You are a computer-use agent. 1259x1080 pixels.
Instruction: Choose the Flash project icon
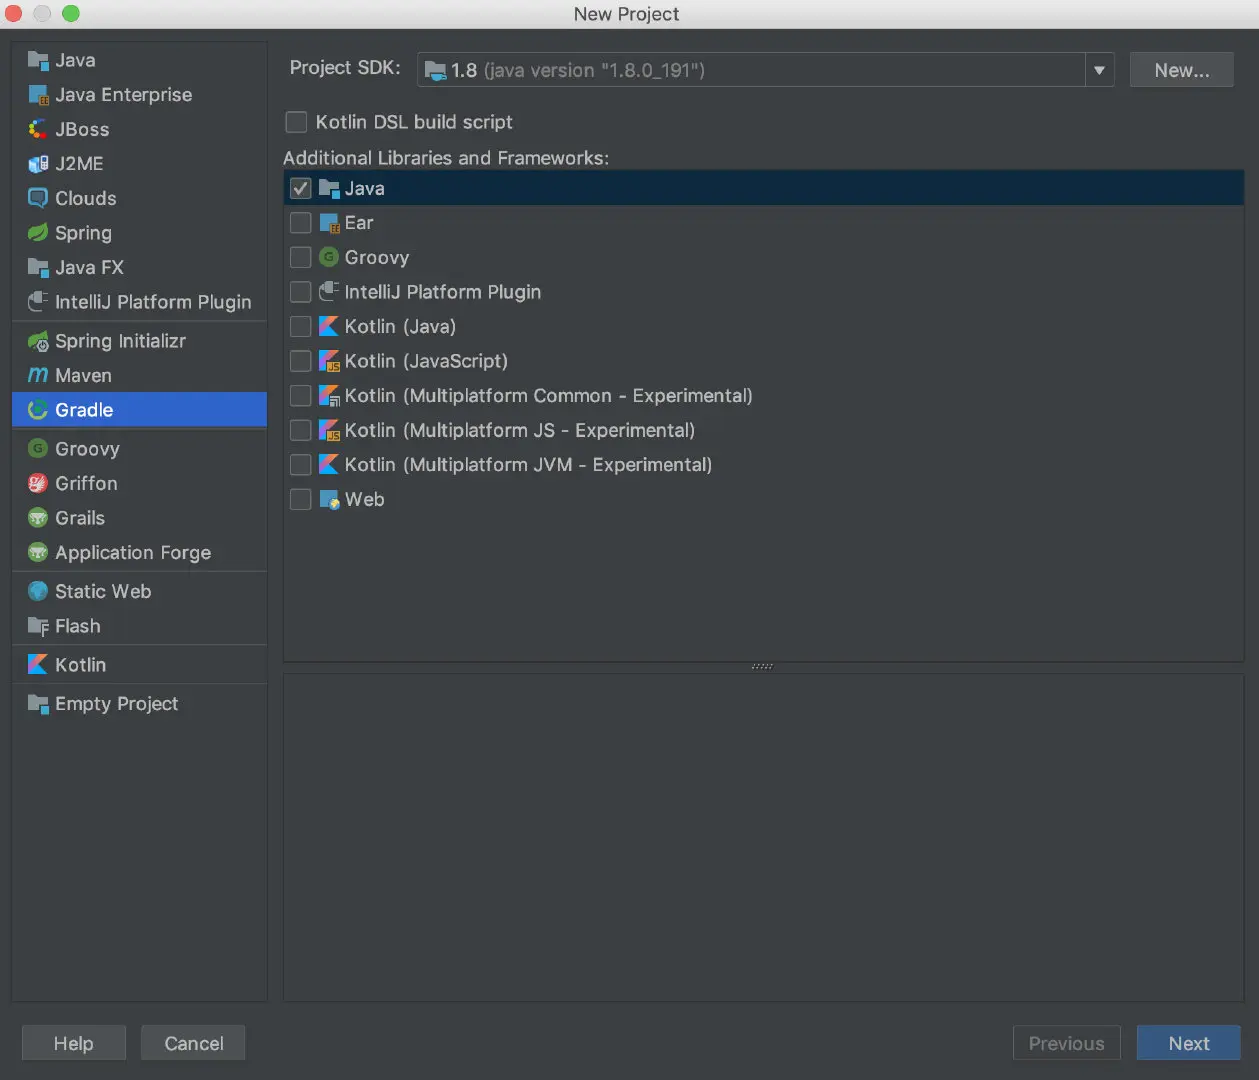pos(38,626)
